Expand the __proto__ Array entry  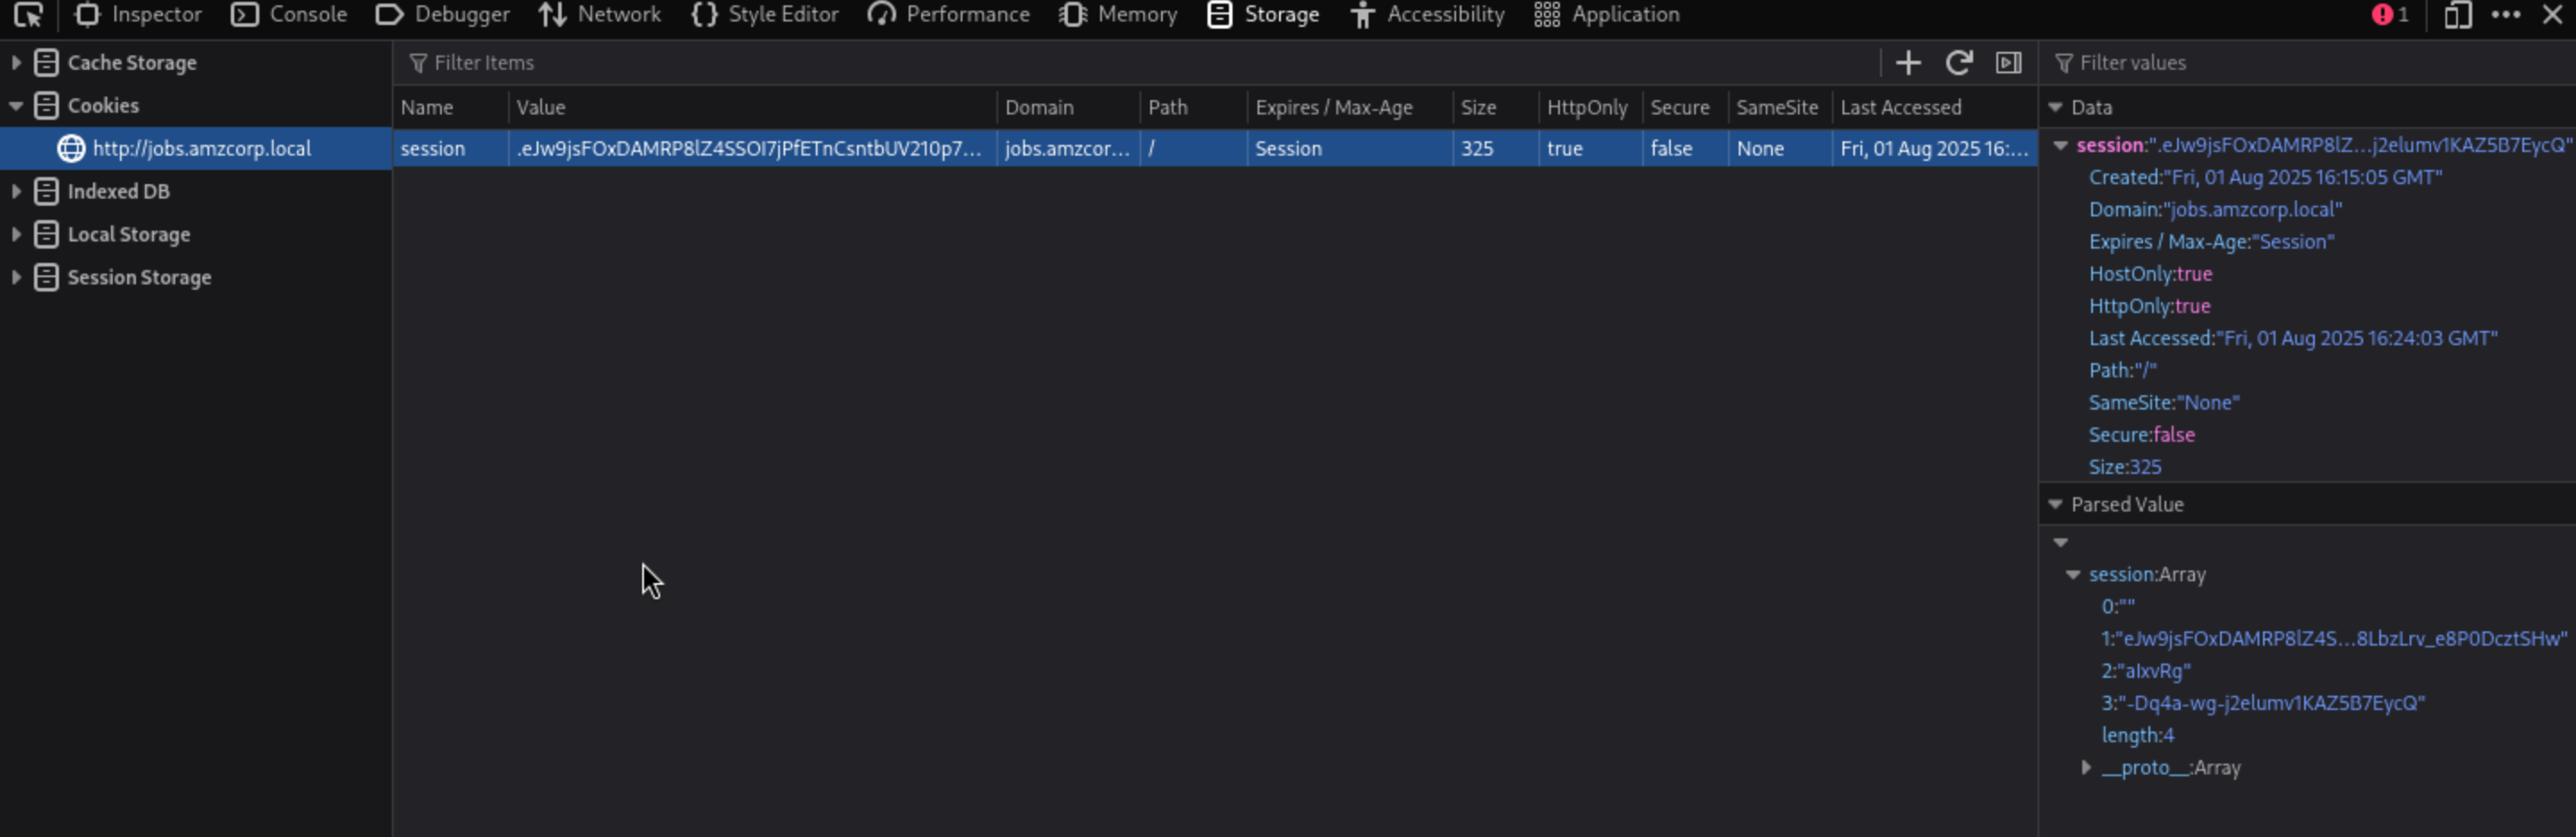click(x=2086, y=768)
